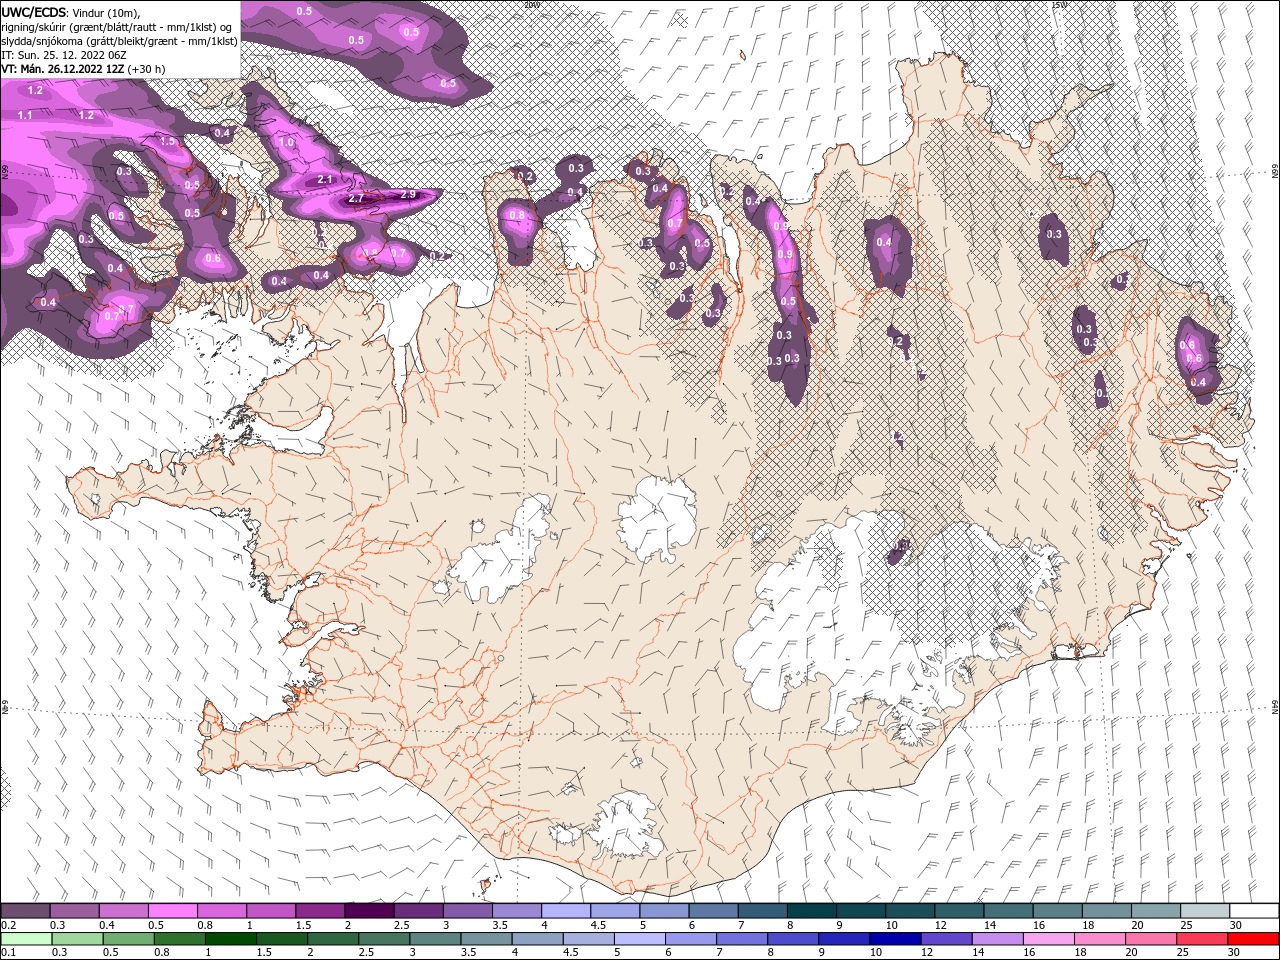Click the bottom scale's darkest green 1–1.5 swatch
1280x960 pixels.
pos(230,939)
